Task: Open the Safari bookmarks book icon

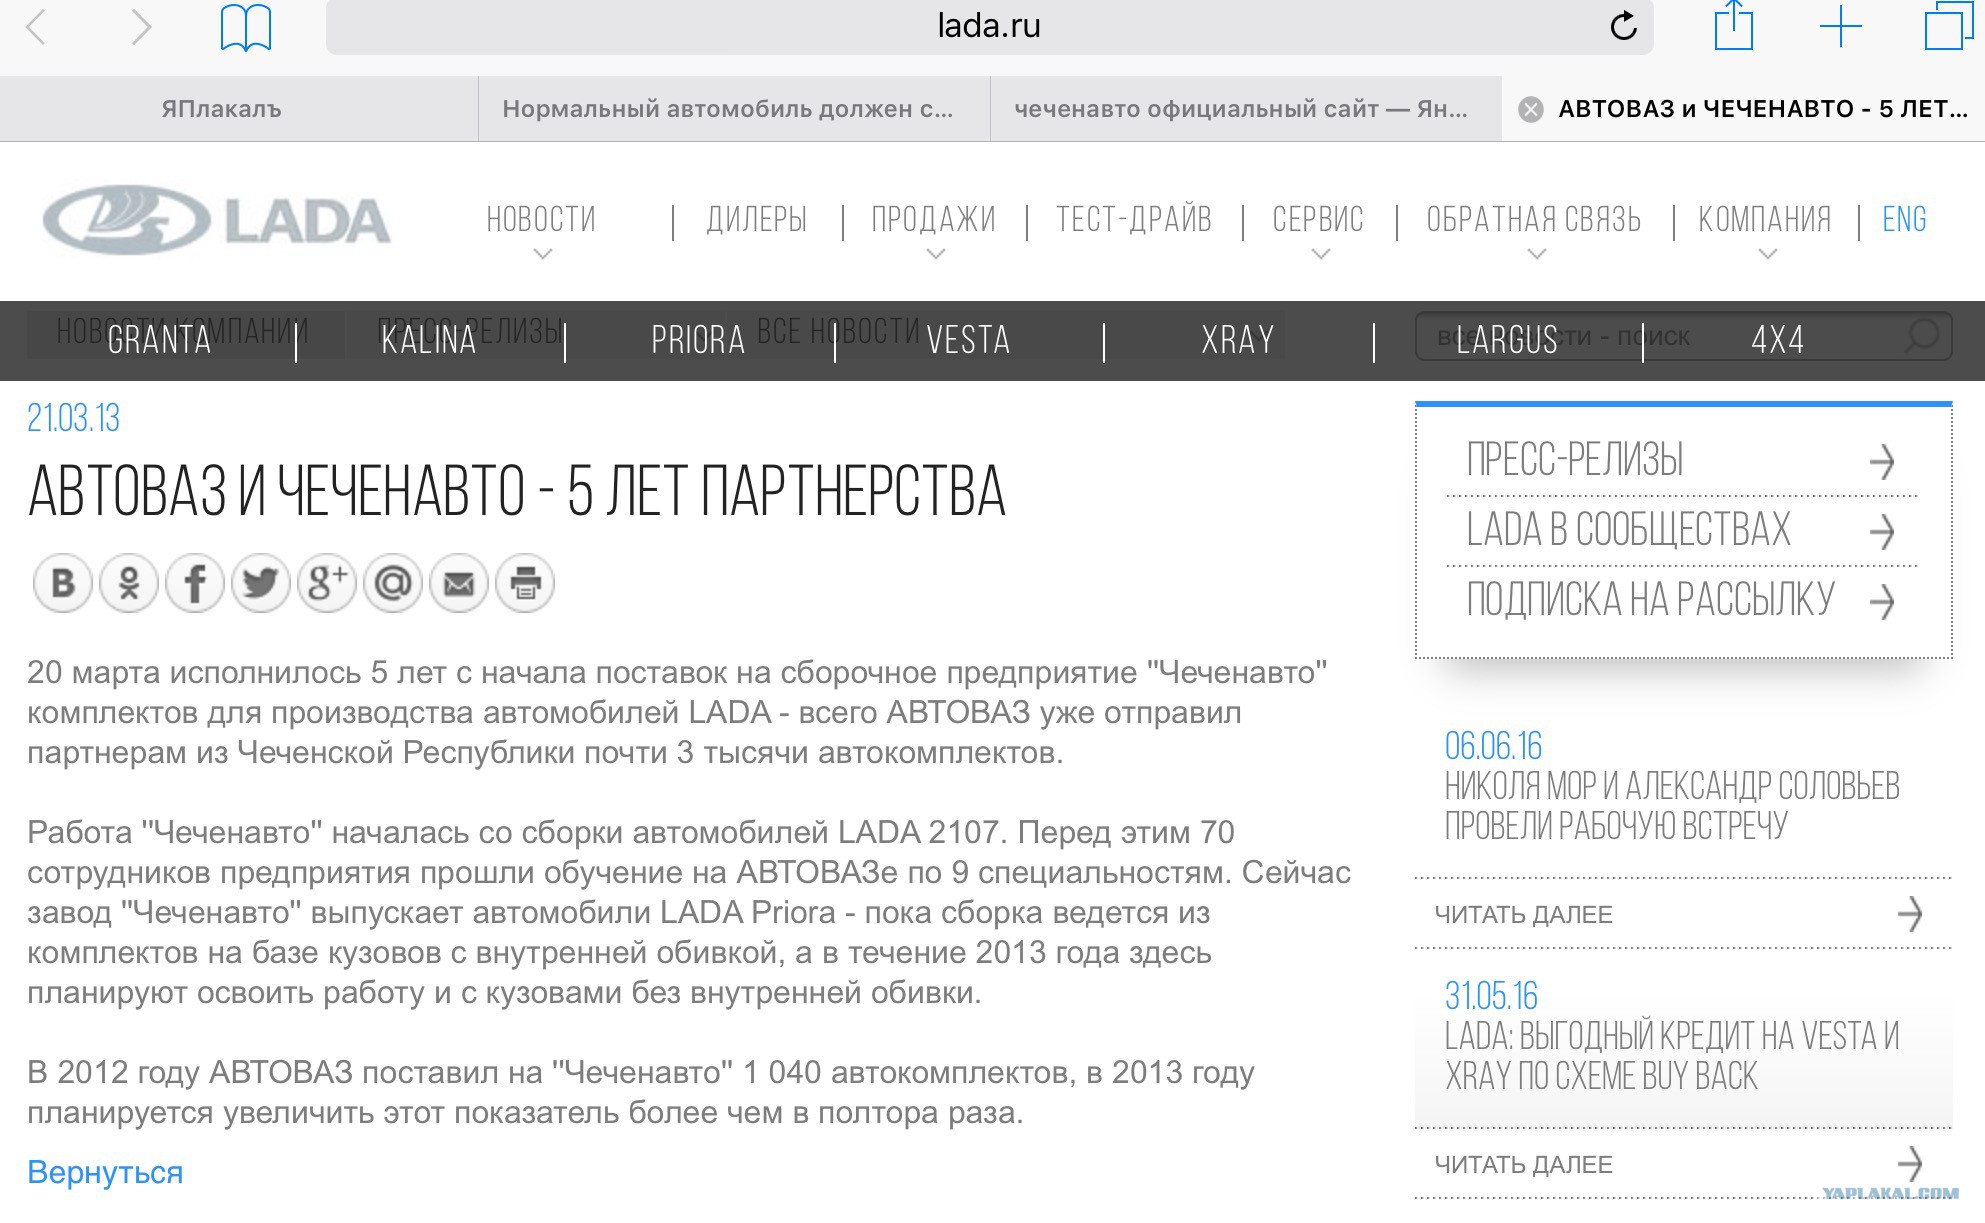Action: (x=246, y=27)
